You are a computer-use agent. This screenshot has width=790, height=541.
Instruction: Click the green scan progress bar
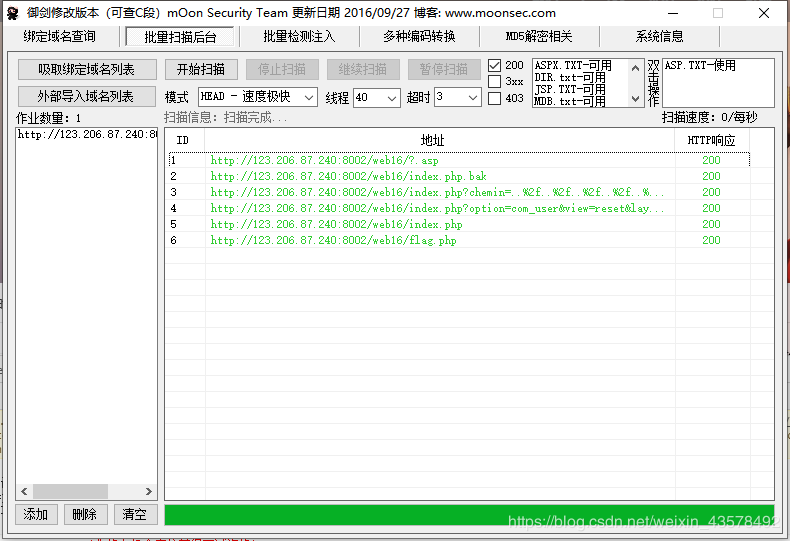pyautogui.click(x=469, y=515)
